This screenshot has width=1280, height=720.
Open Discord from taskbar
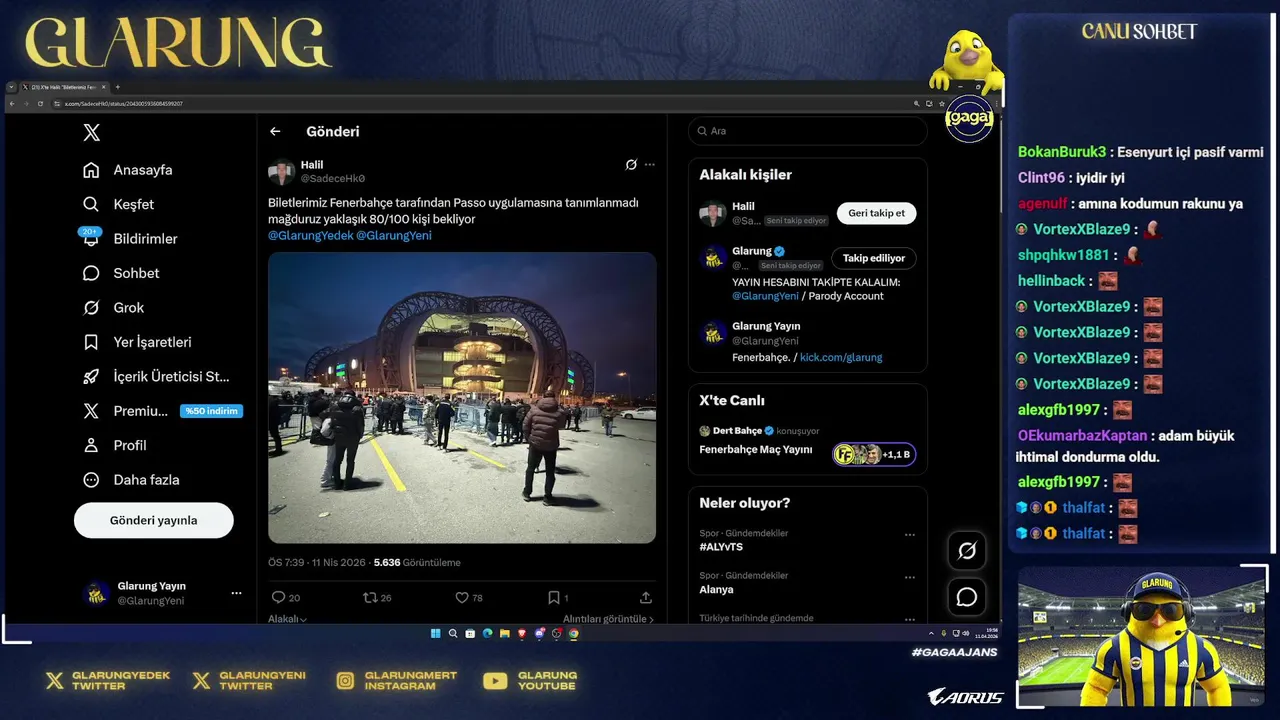point(539,633)
